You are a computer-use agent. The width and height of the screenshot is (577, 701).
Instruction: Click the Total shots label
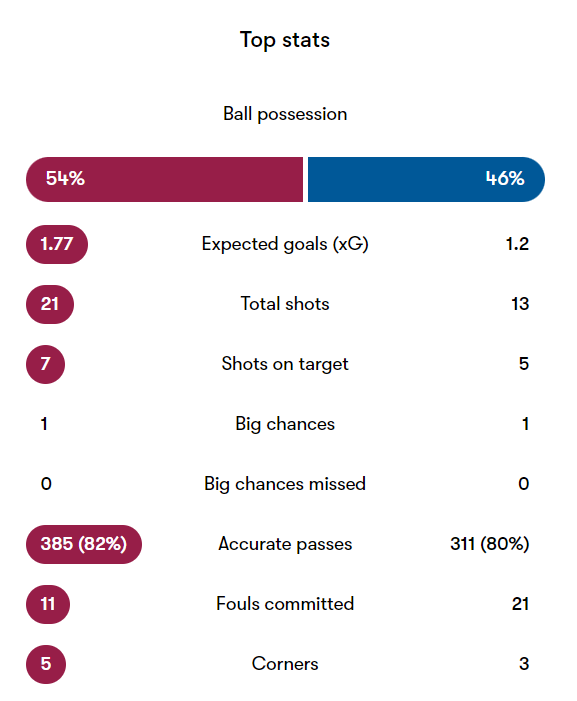coord(285,304)
